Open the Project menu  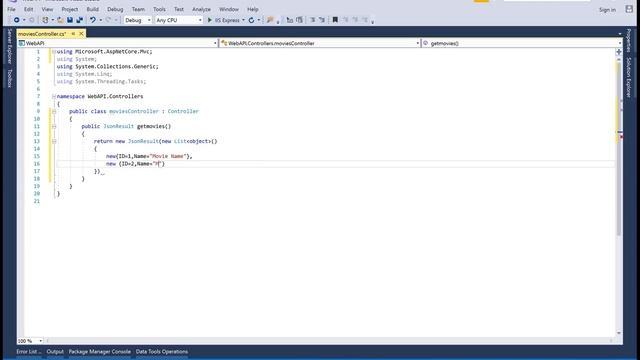69,9
